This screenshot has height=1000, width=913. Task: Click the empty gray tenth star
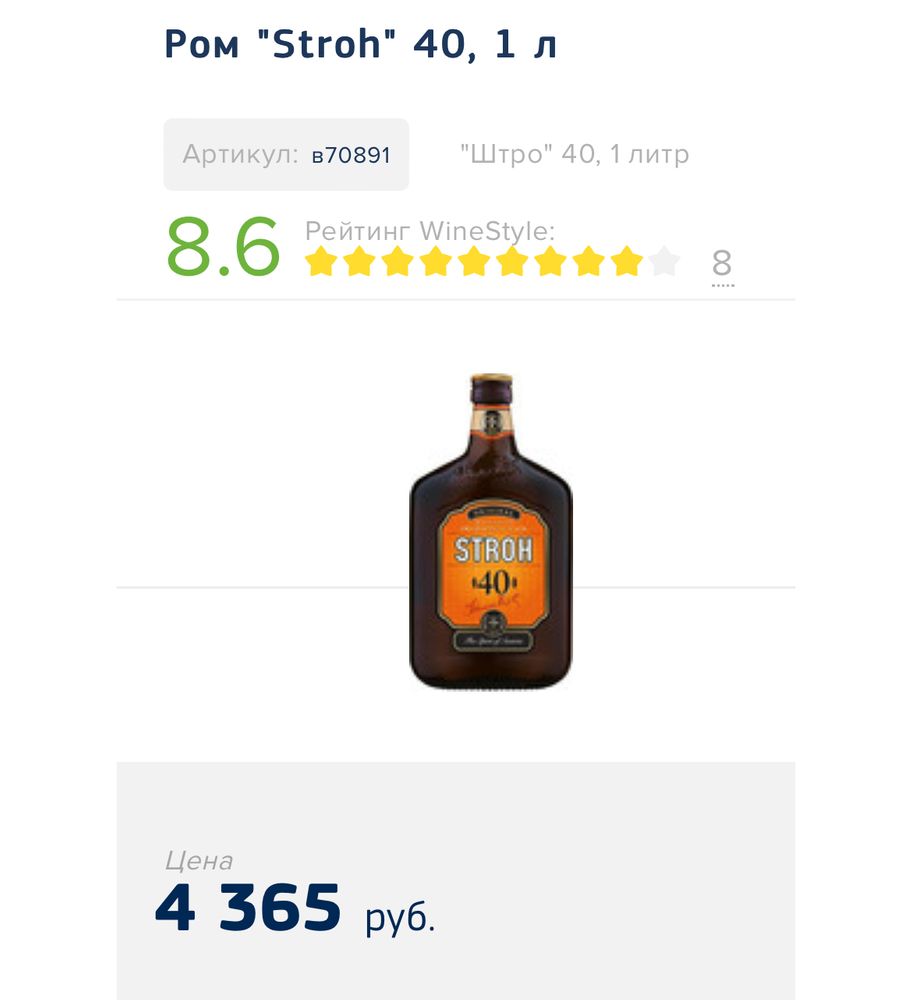point(664,262)
